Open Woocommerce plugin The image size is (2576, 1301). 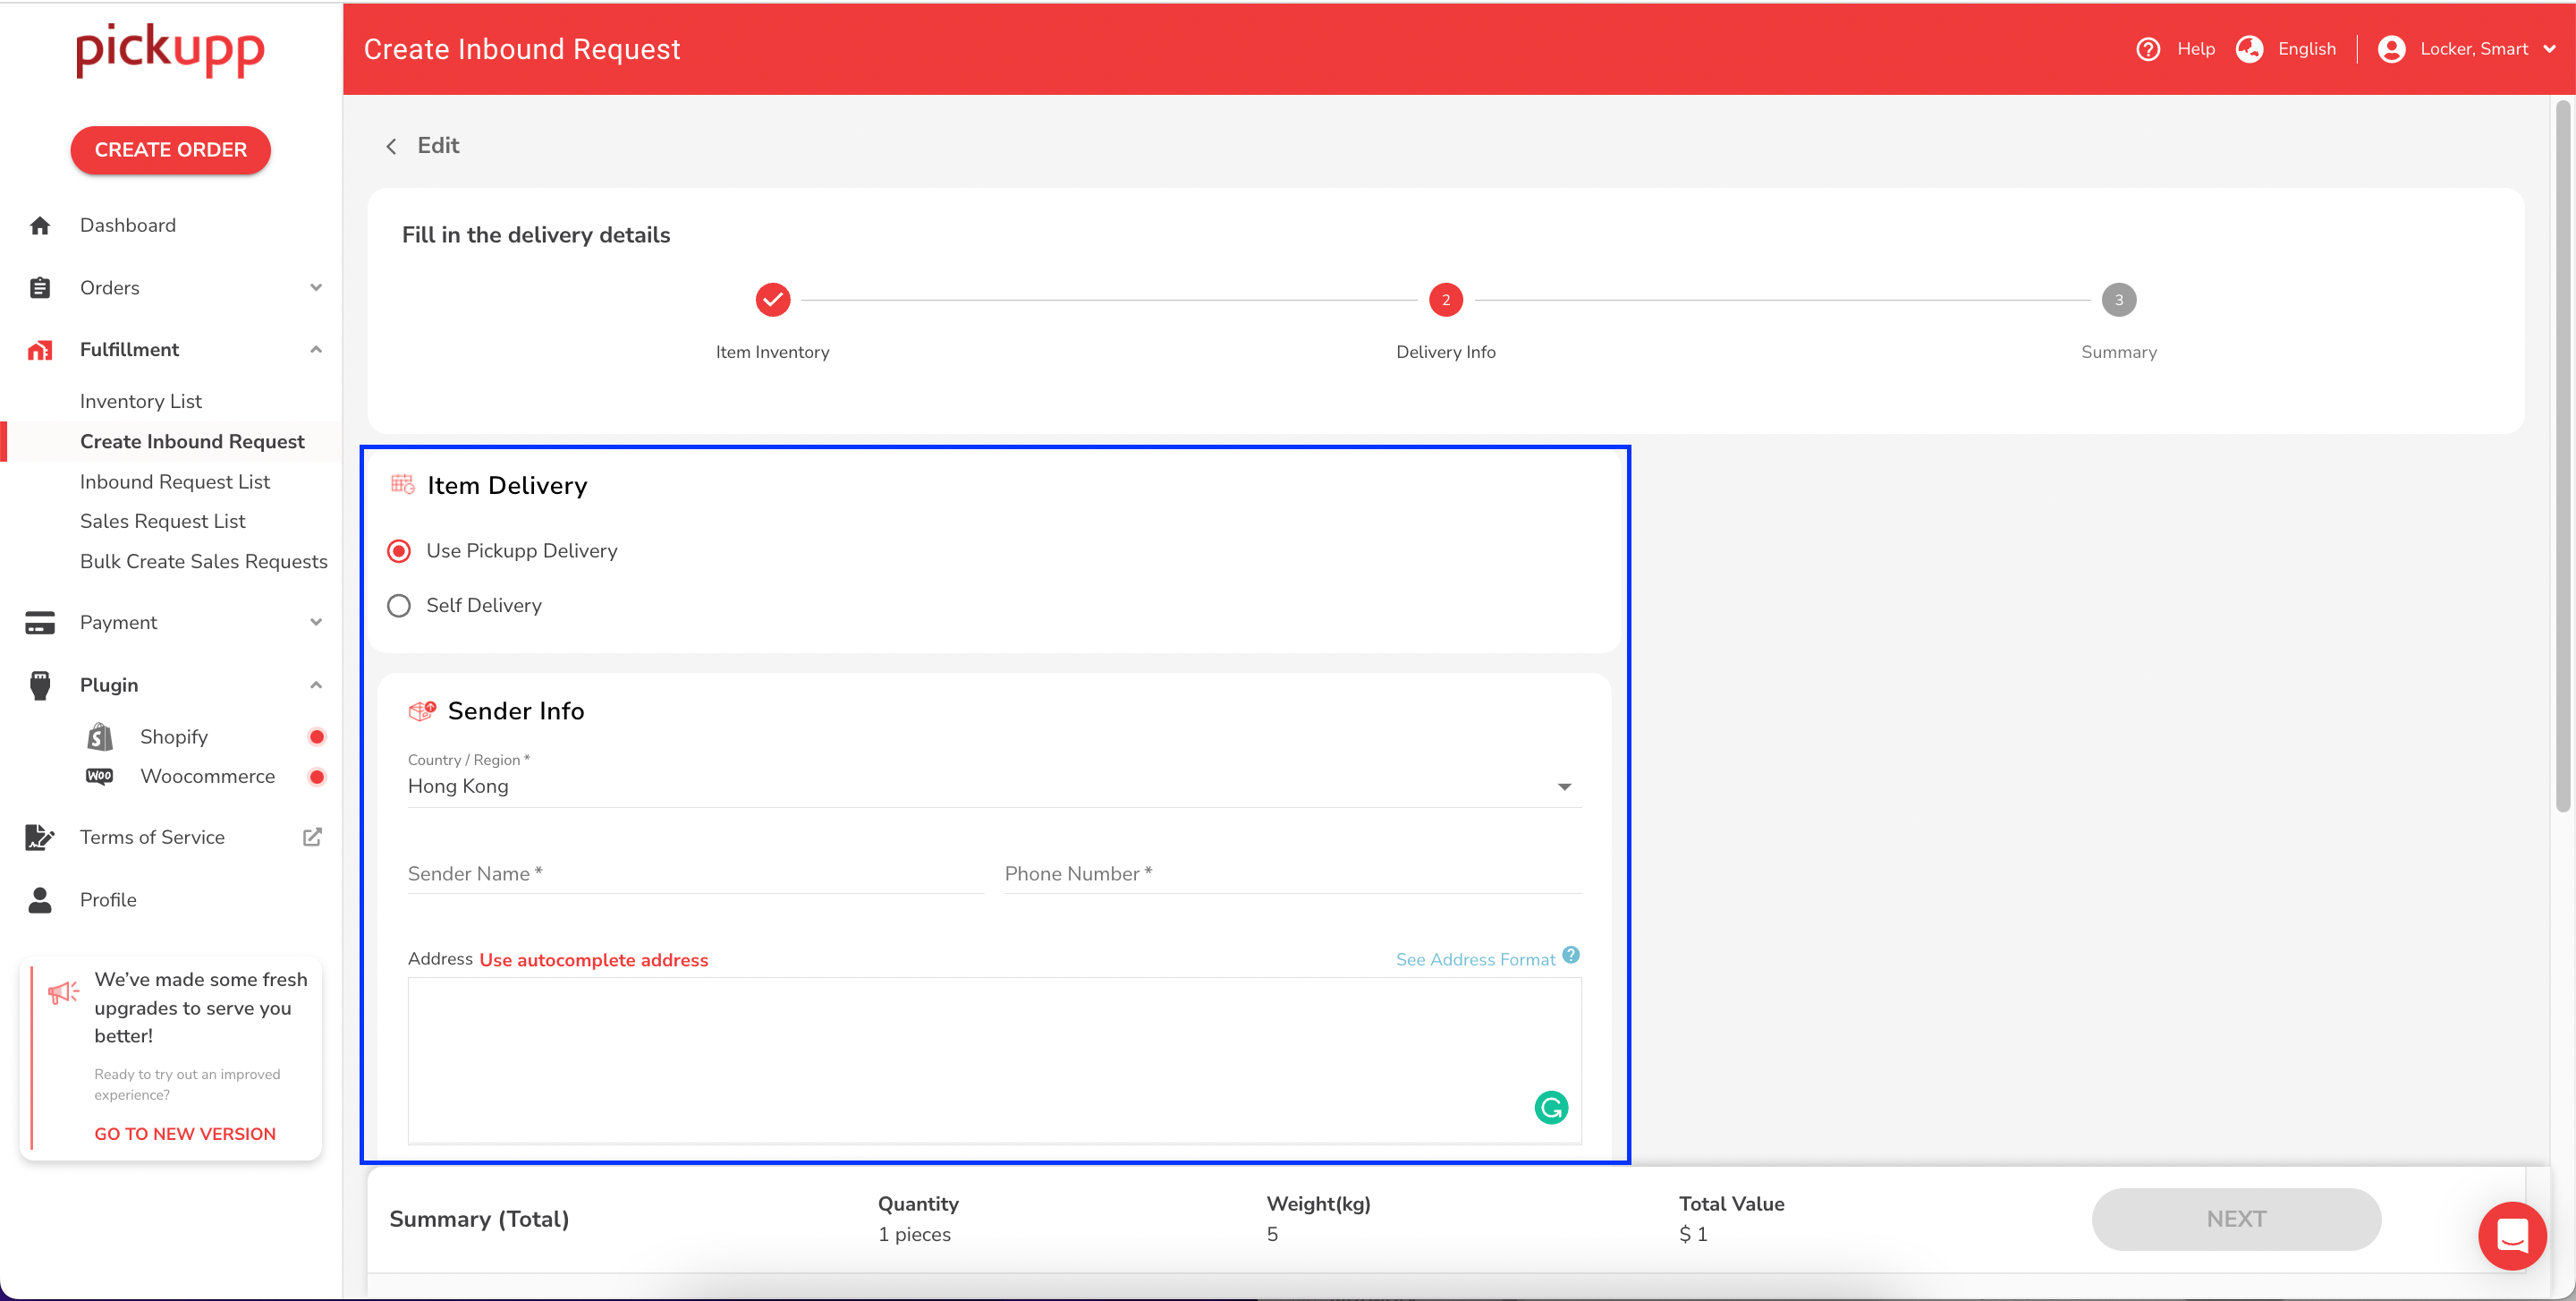(x=208, y=777)
